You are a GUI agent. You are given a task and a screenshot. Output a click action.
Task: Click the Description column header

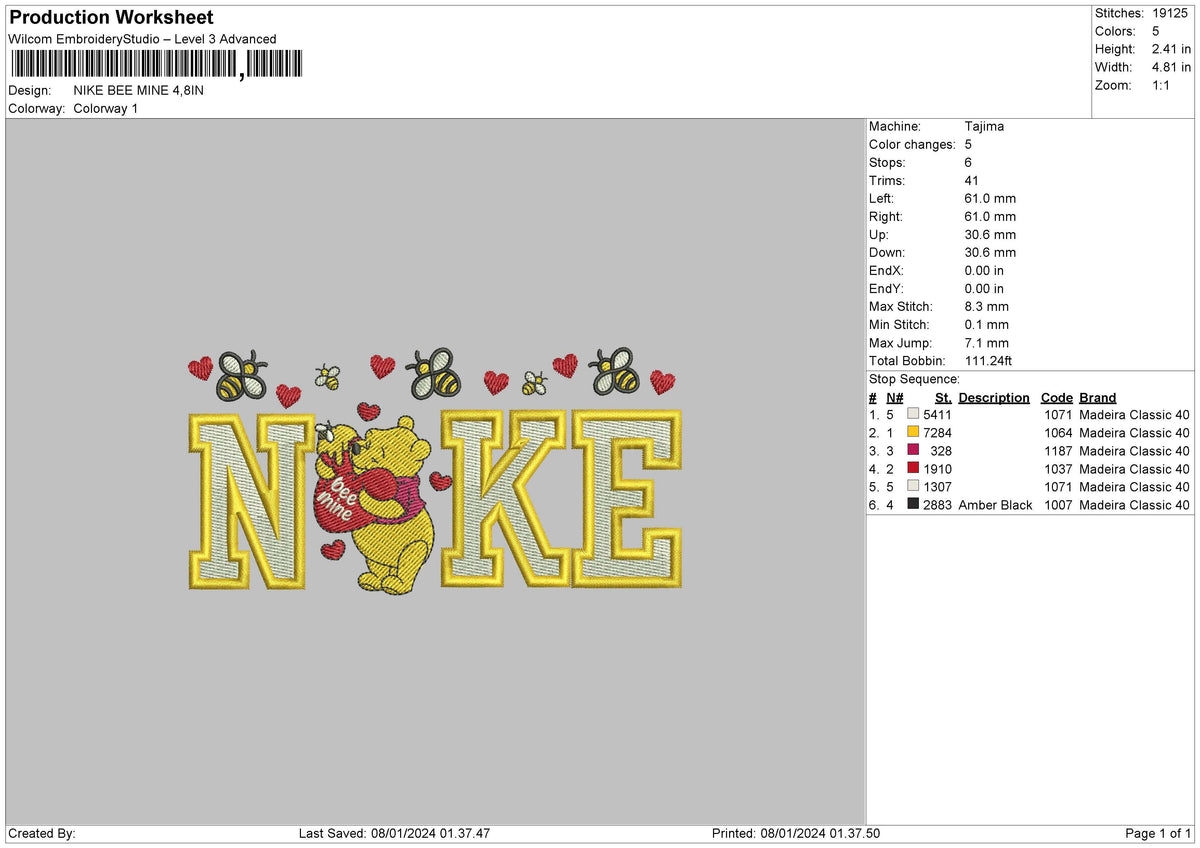(994, 397)
